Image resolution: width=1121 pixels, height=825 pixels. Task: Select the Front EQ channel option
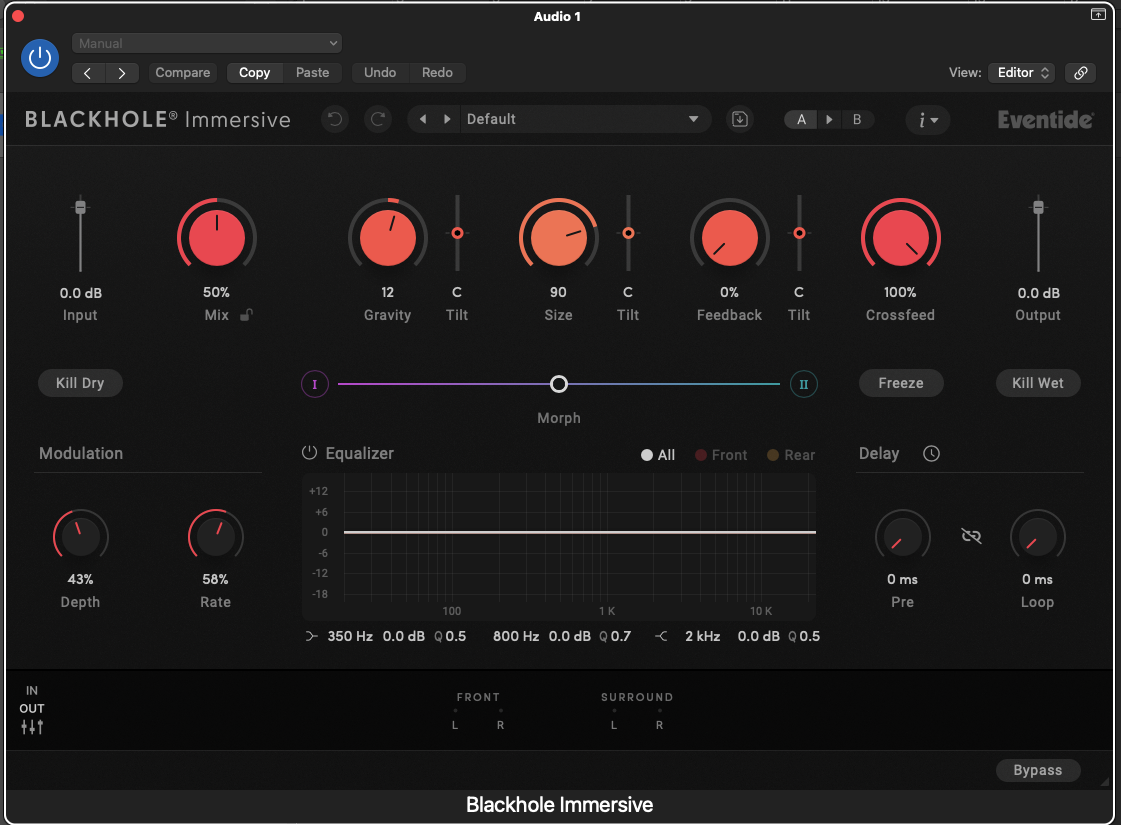coord(721,455)
